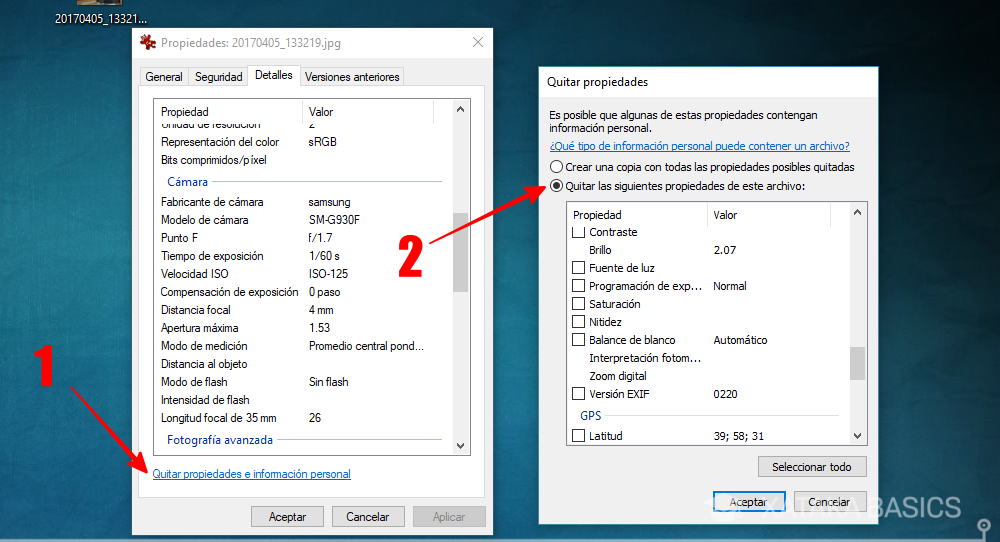
Task: Select the Detalles tab
Action: coord(274,75)
